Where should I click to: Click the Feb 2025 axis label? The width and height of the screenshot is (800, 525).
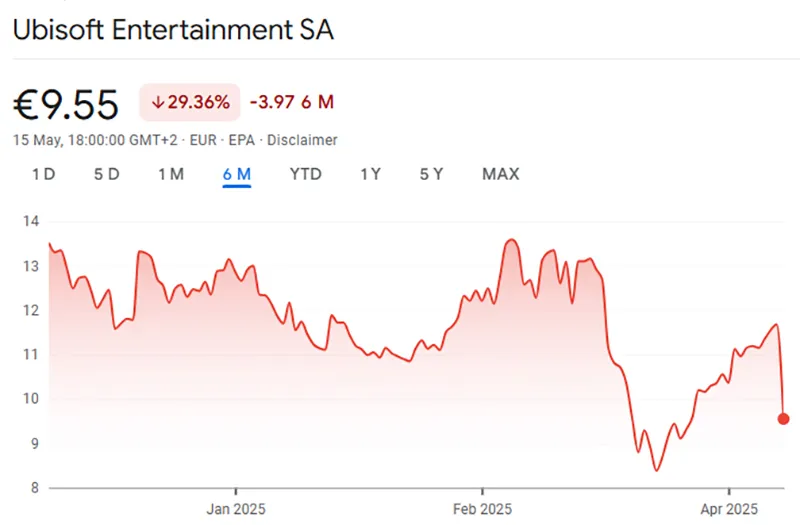[482, 507]
